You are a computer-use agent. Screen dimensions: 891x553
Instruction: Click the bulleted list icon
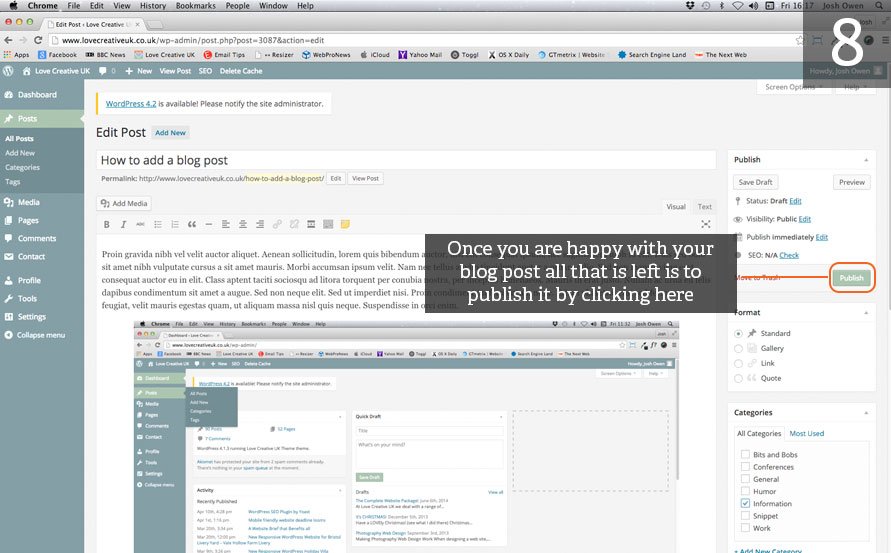pyautogui.click(x=158, y=224)
